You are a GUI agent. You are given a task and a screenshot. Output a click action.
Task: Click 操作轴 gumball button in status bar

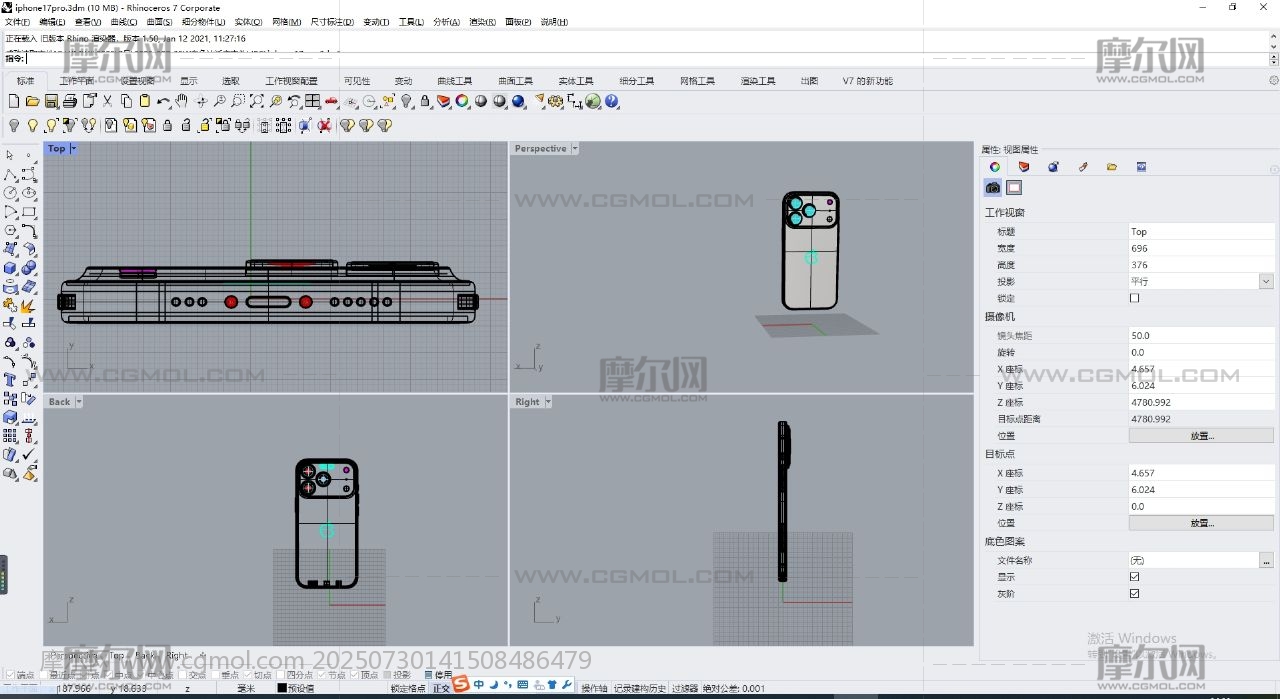[x=594, y=688]
